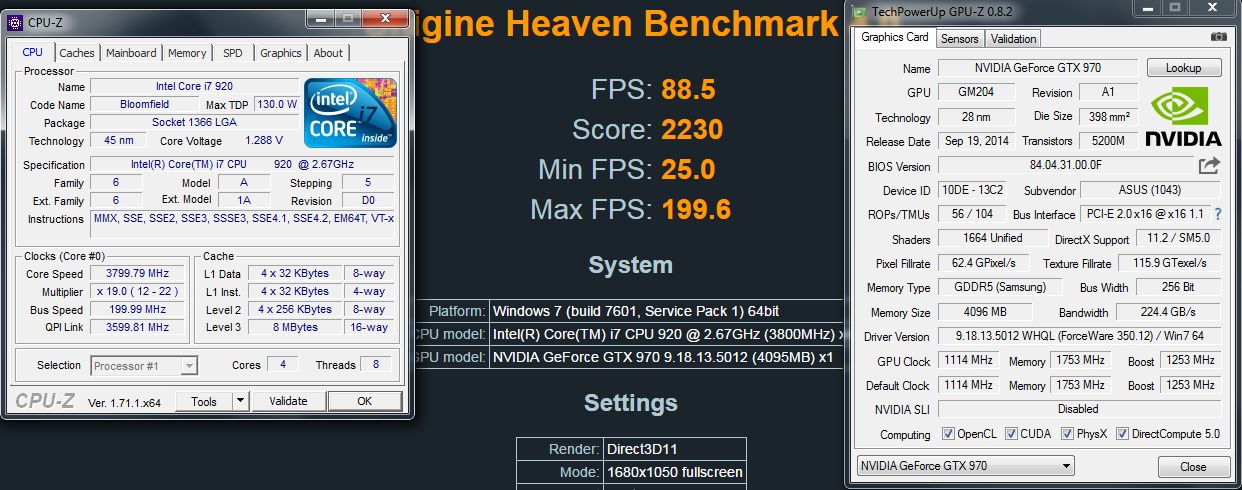Click the Name field showing Intel Core i7 920
This screenshot has height=490, width=1242.
194,87
